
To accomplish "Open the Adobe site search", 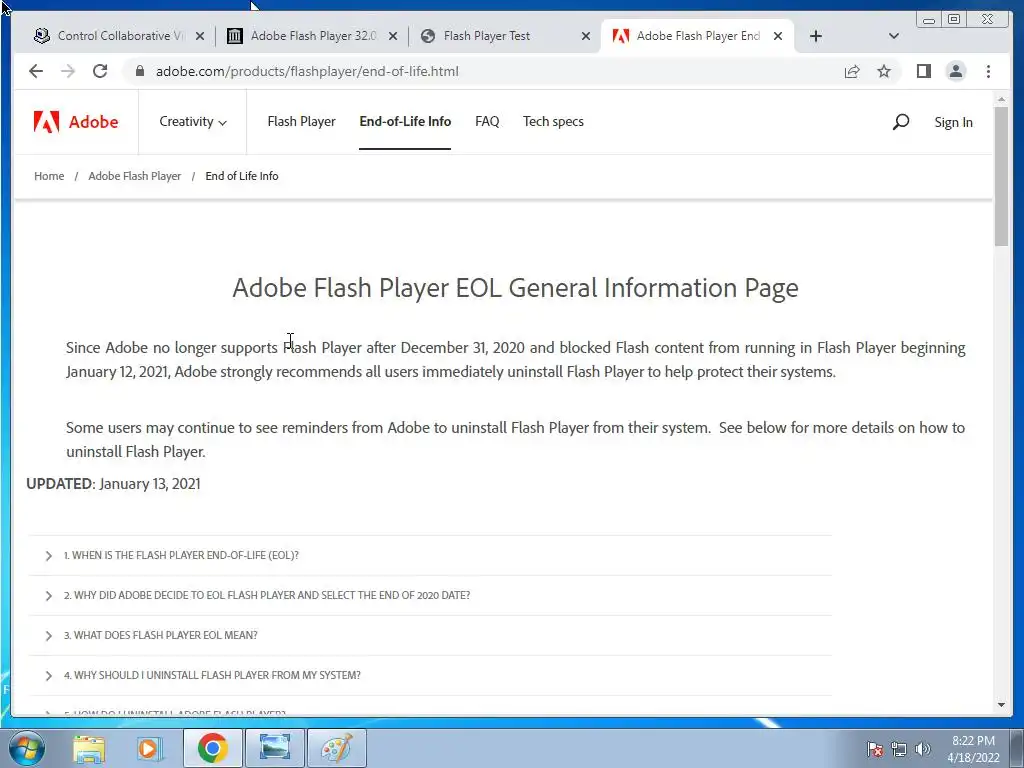I will pyautogui.click(x=901, y=121).
